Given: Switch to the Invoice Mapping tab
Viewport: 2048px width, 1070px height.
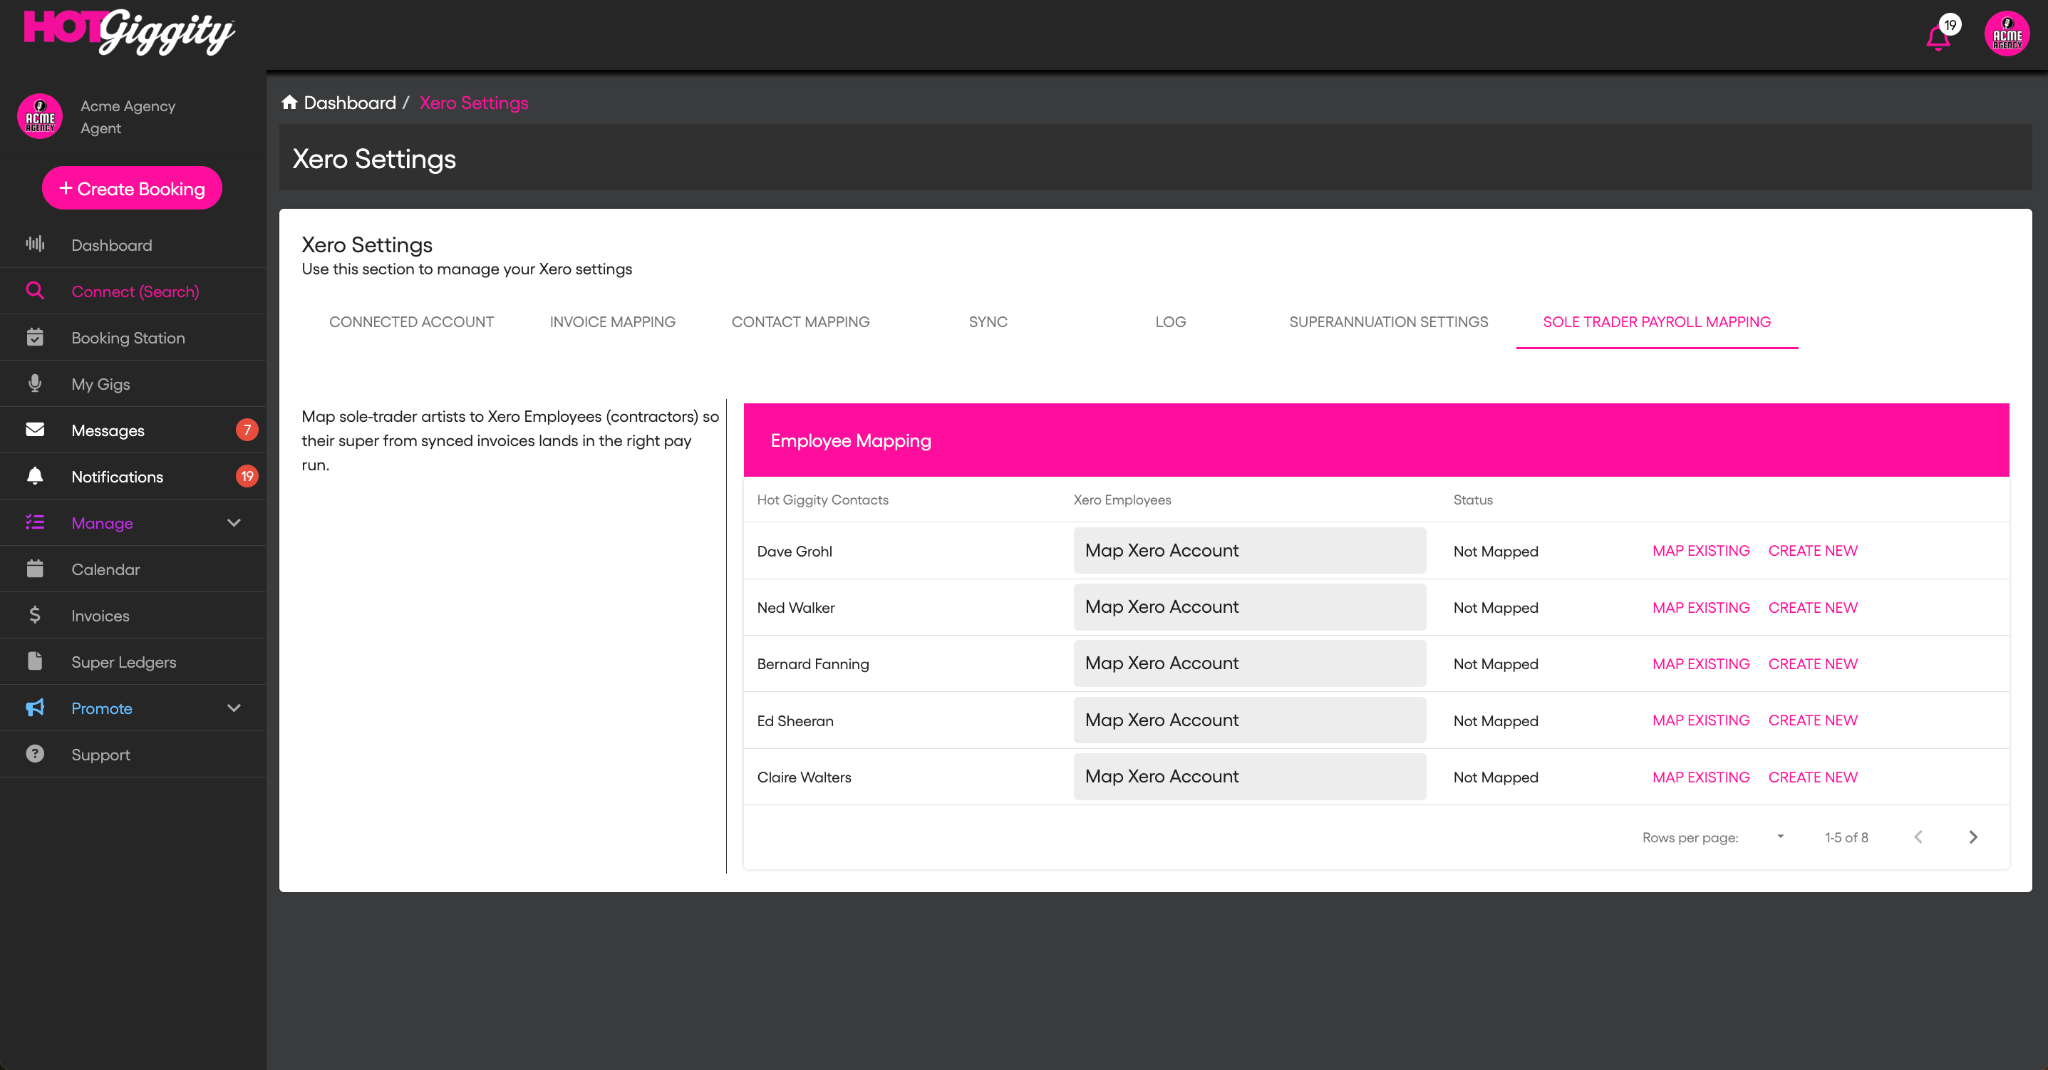Looking at the screenshot, I should (x=612, y=322).
